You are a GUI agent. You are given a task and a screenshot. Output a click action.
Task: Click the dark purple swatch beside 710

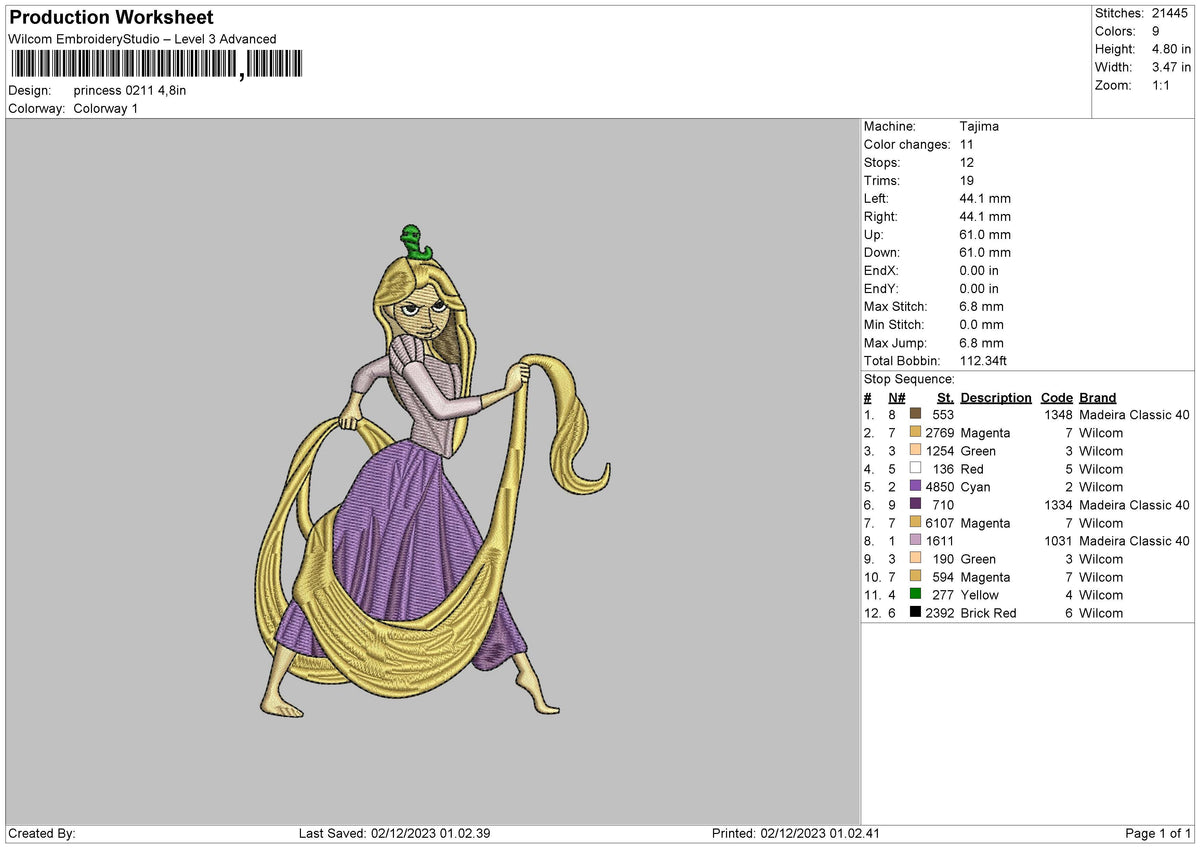(915, 504)
